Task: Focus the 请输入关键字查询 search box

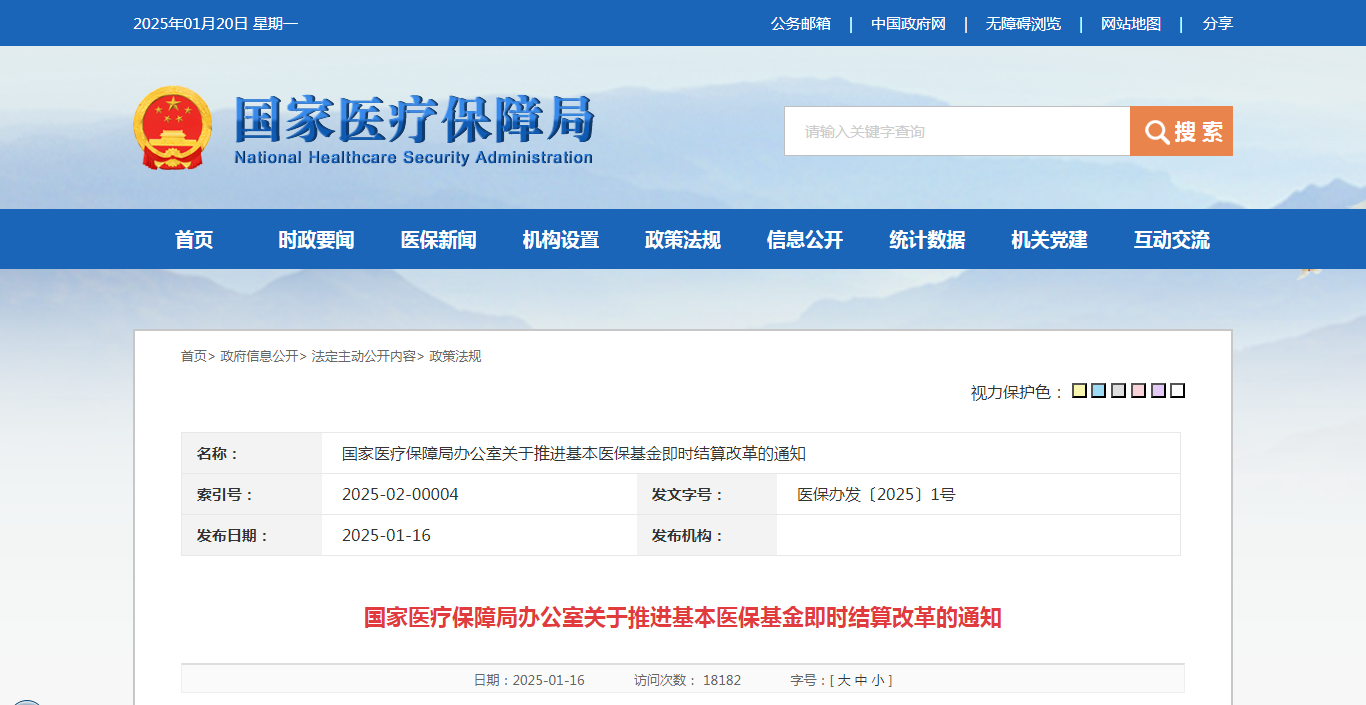Action: [957, 131]
